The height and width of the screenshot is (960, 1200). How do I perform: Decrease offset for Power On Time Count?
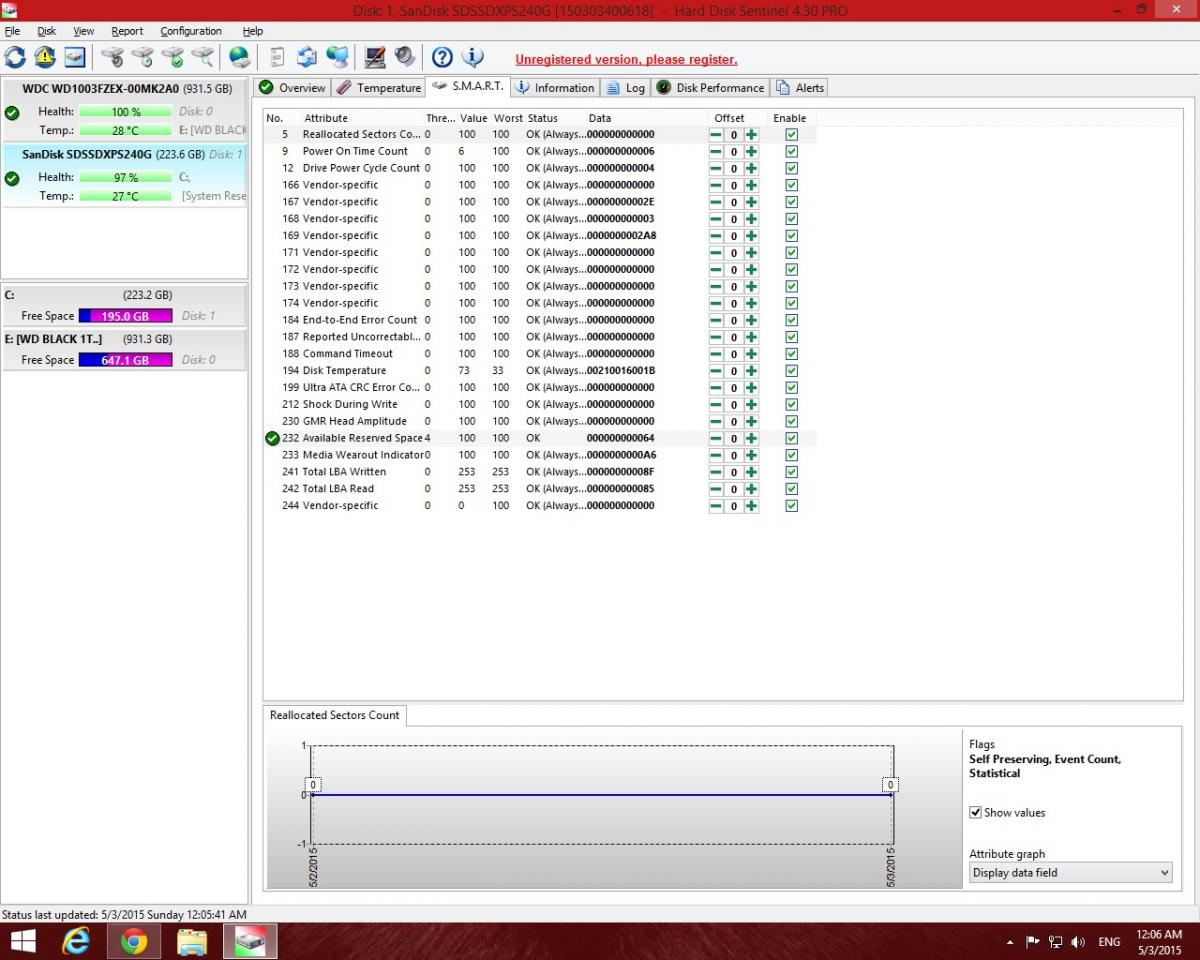tap(716, 152)
